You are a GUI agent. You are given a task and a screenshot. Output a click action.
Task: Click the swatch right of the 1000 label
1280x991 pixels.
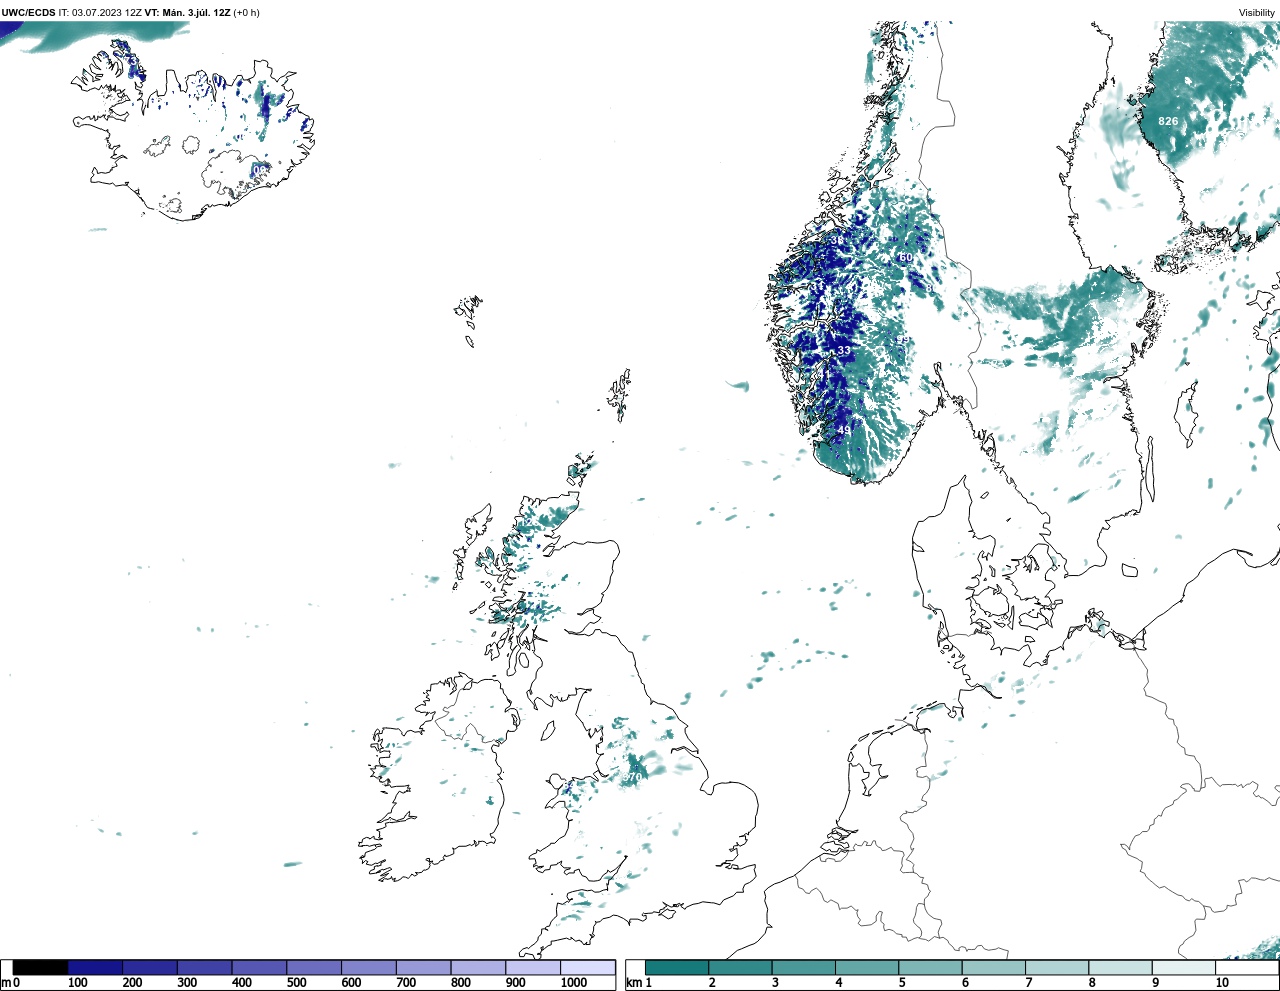pyautogui.click(x=587, y=967)
